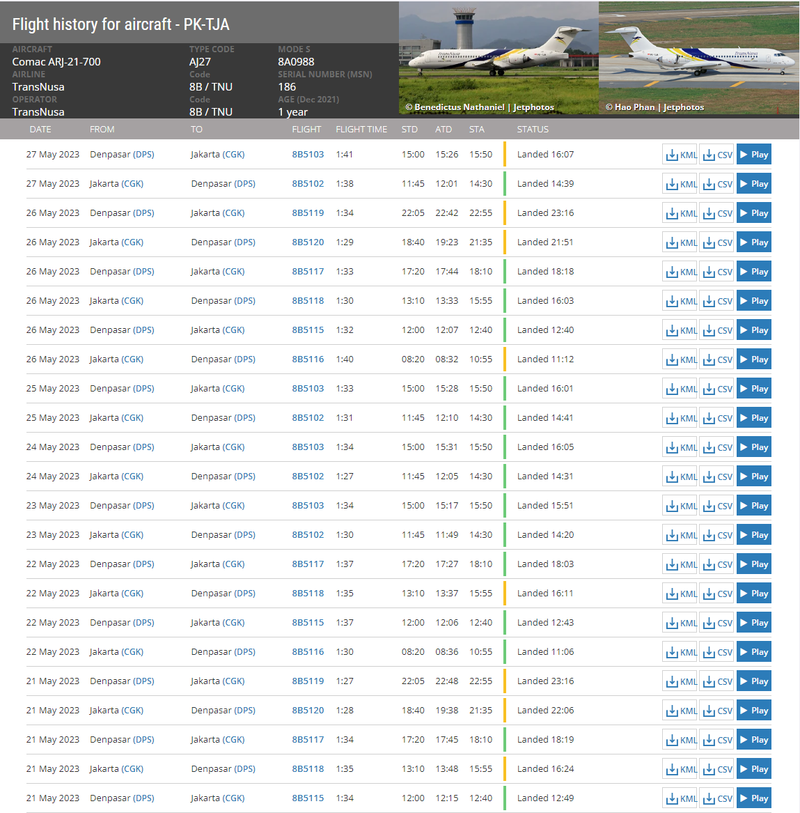Click the STATUS column header
800x813 pixels.
[532, 130]
